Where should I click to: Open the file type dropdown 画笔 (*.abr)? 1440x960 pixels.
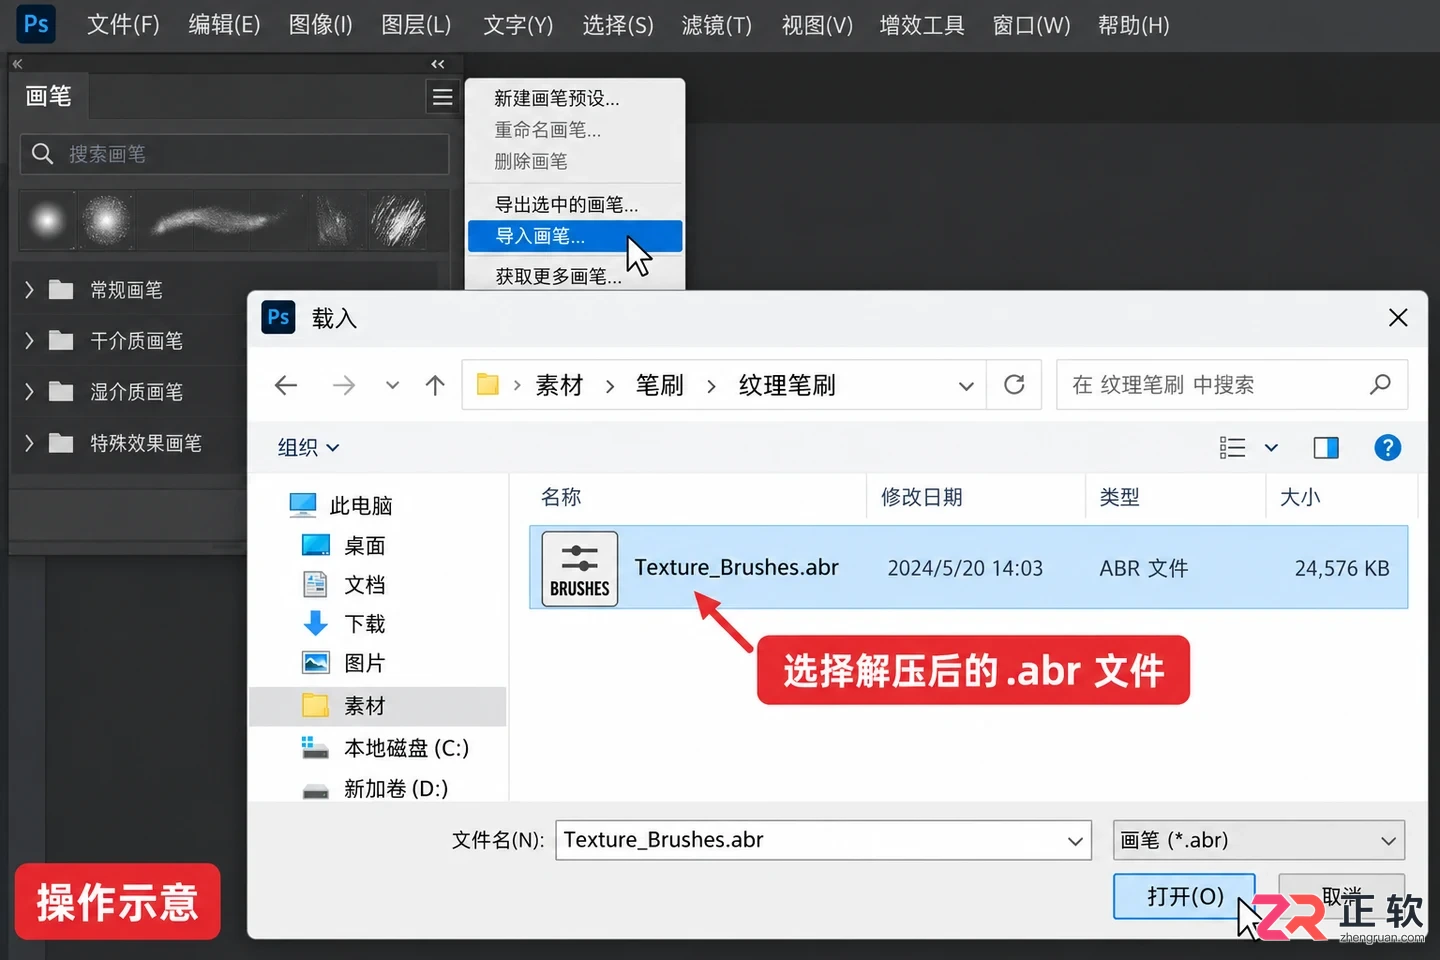click(1259, 840)
